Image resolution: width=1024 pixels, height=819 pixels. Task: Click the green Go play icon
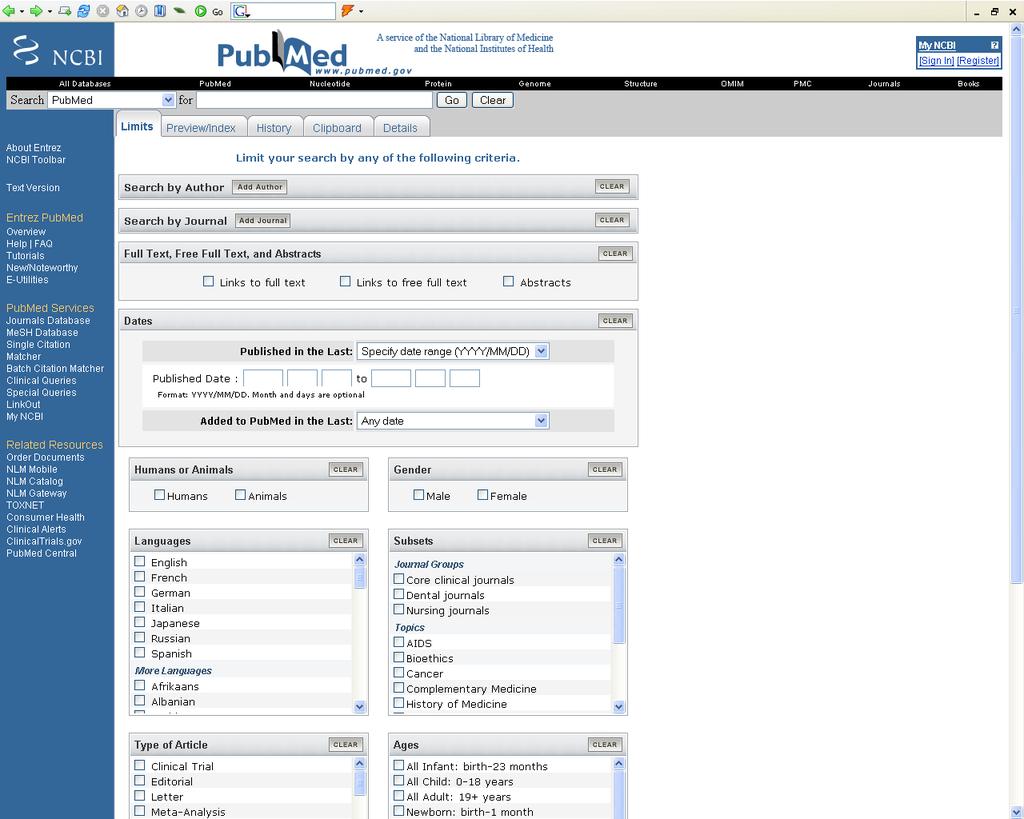click(200, 11)
